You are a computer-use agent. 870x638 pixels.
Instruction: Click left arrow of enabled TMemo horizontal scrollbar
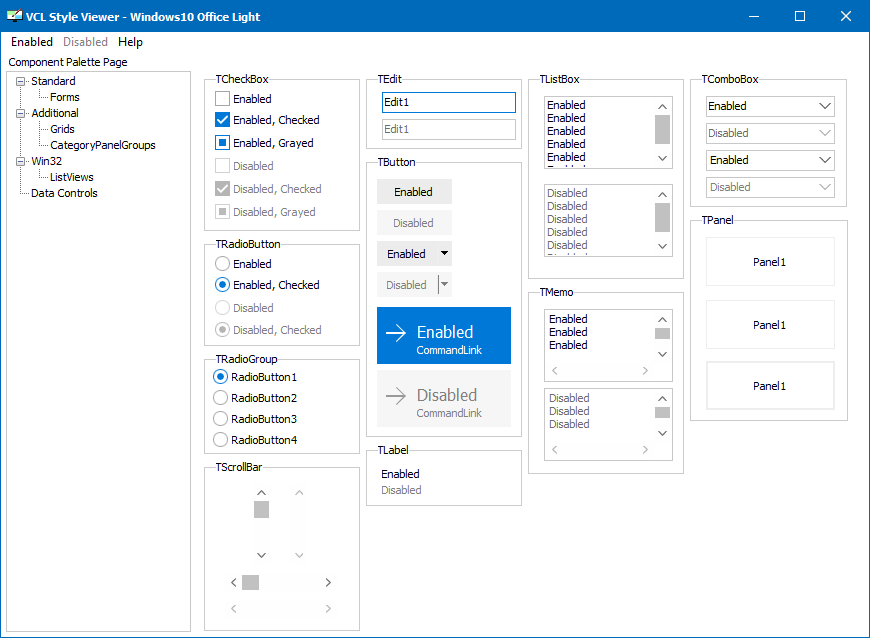[x=554, y=371]
